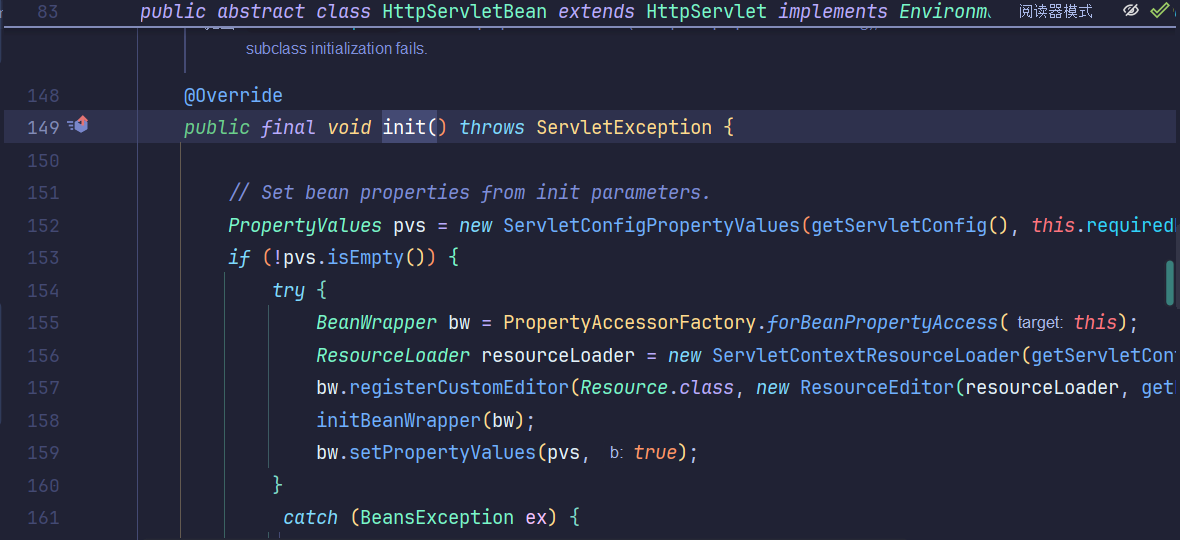This screenshot has width=1180, height=540.
Task: Click the overriding-method gutter icon on line 149
Action: click(79, 126)
